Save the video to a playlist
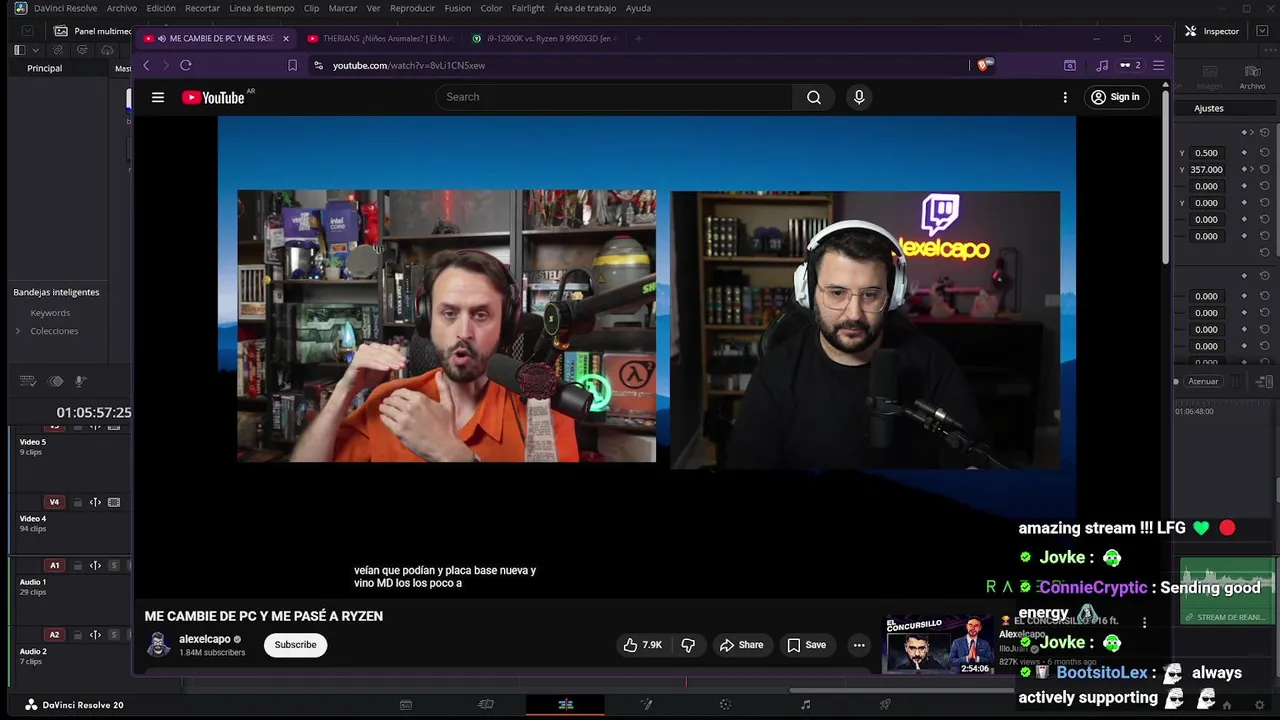The height and width of the screenshot is (720, 1280). (x=806, y=645)
